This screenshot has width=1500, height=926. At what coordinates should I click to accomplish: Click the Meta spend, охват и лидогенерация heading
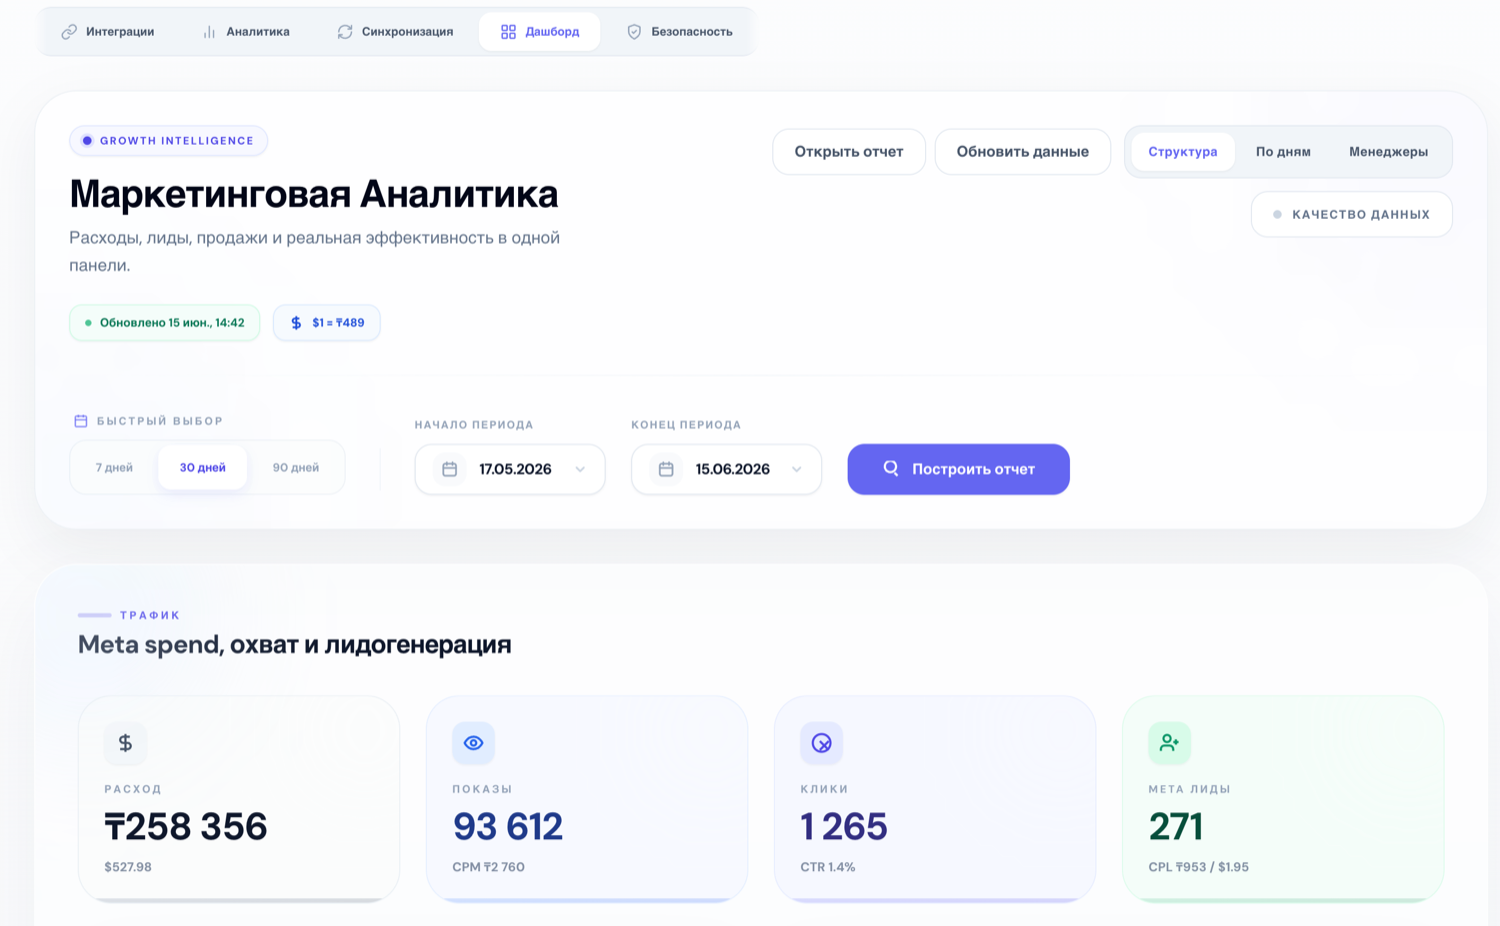coord(295,644)
